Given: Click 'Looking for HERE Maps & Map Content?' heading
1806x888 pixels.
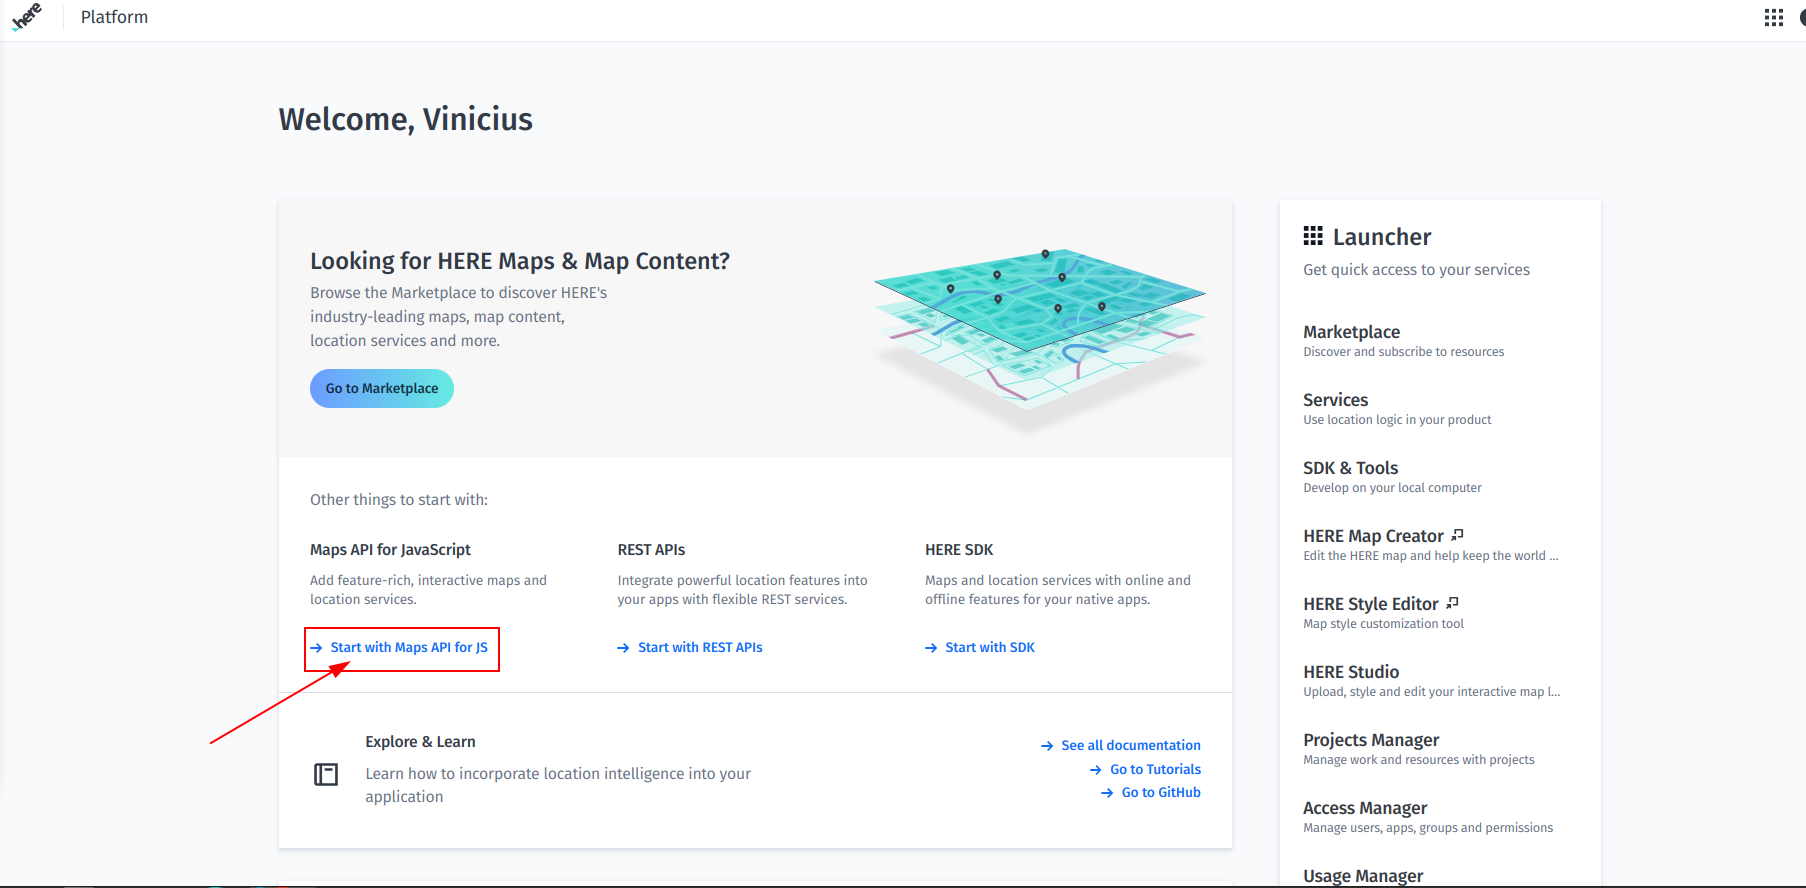Looking at the screenshot, I should tap(520, 261).
